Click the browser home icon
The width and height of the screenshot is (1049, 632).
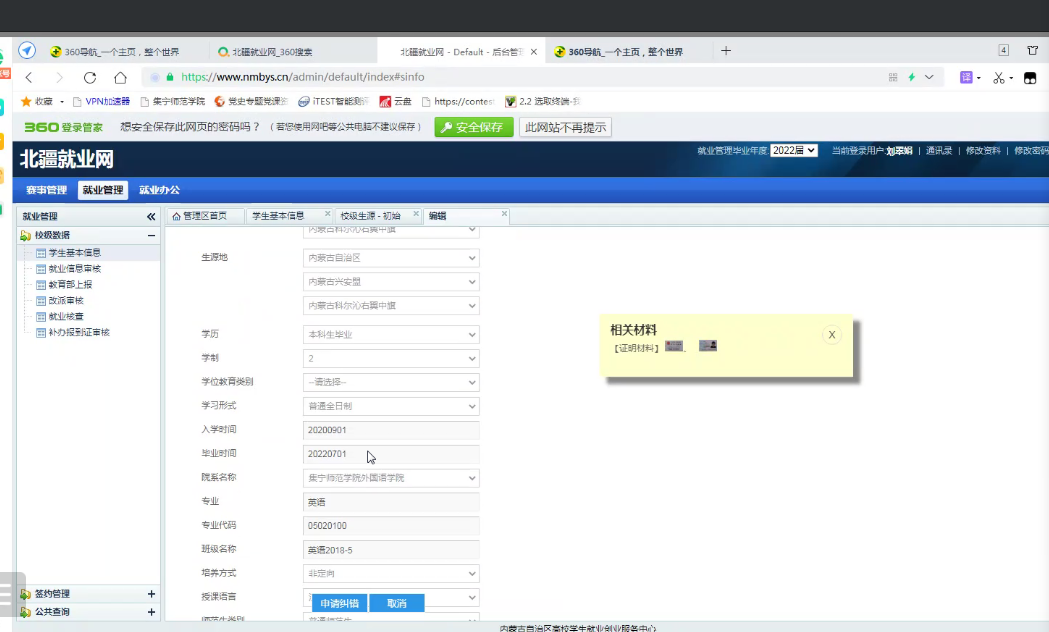[120, 77]
